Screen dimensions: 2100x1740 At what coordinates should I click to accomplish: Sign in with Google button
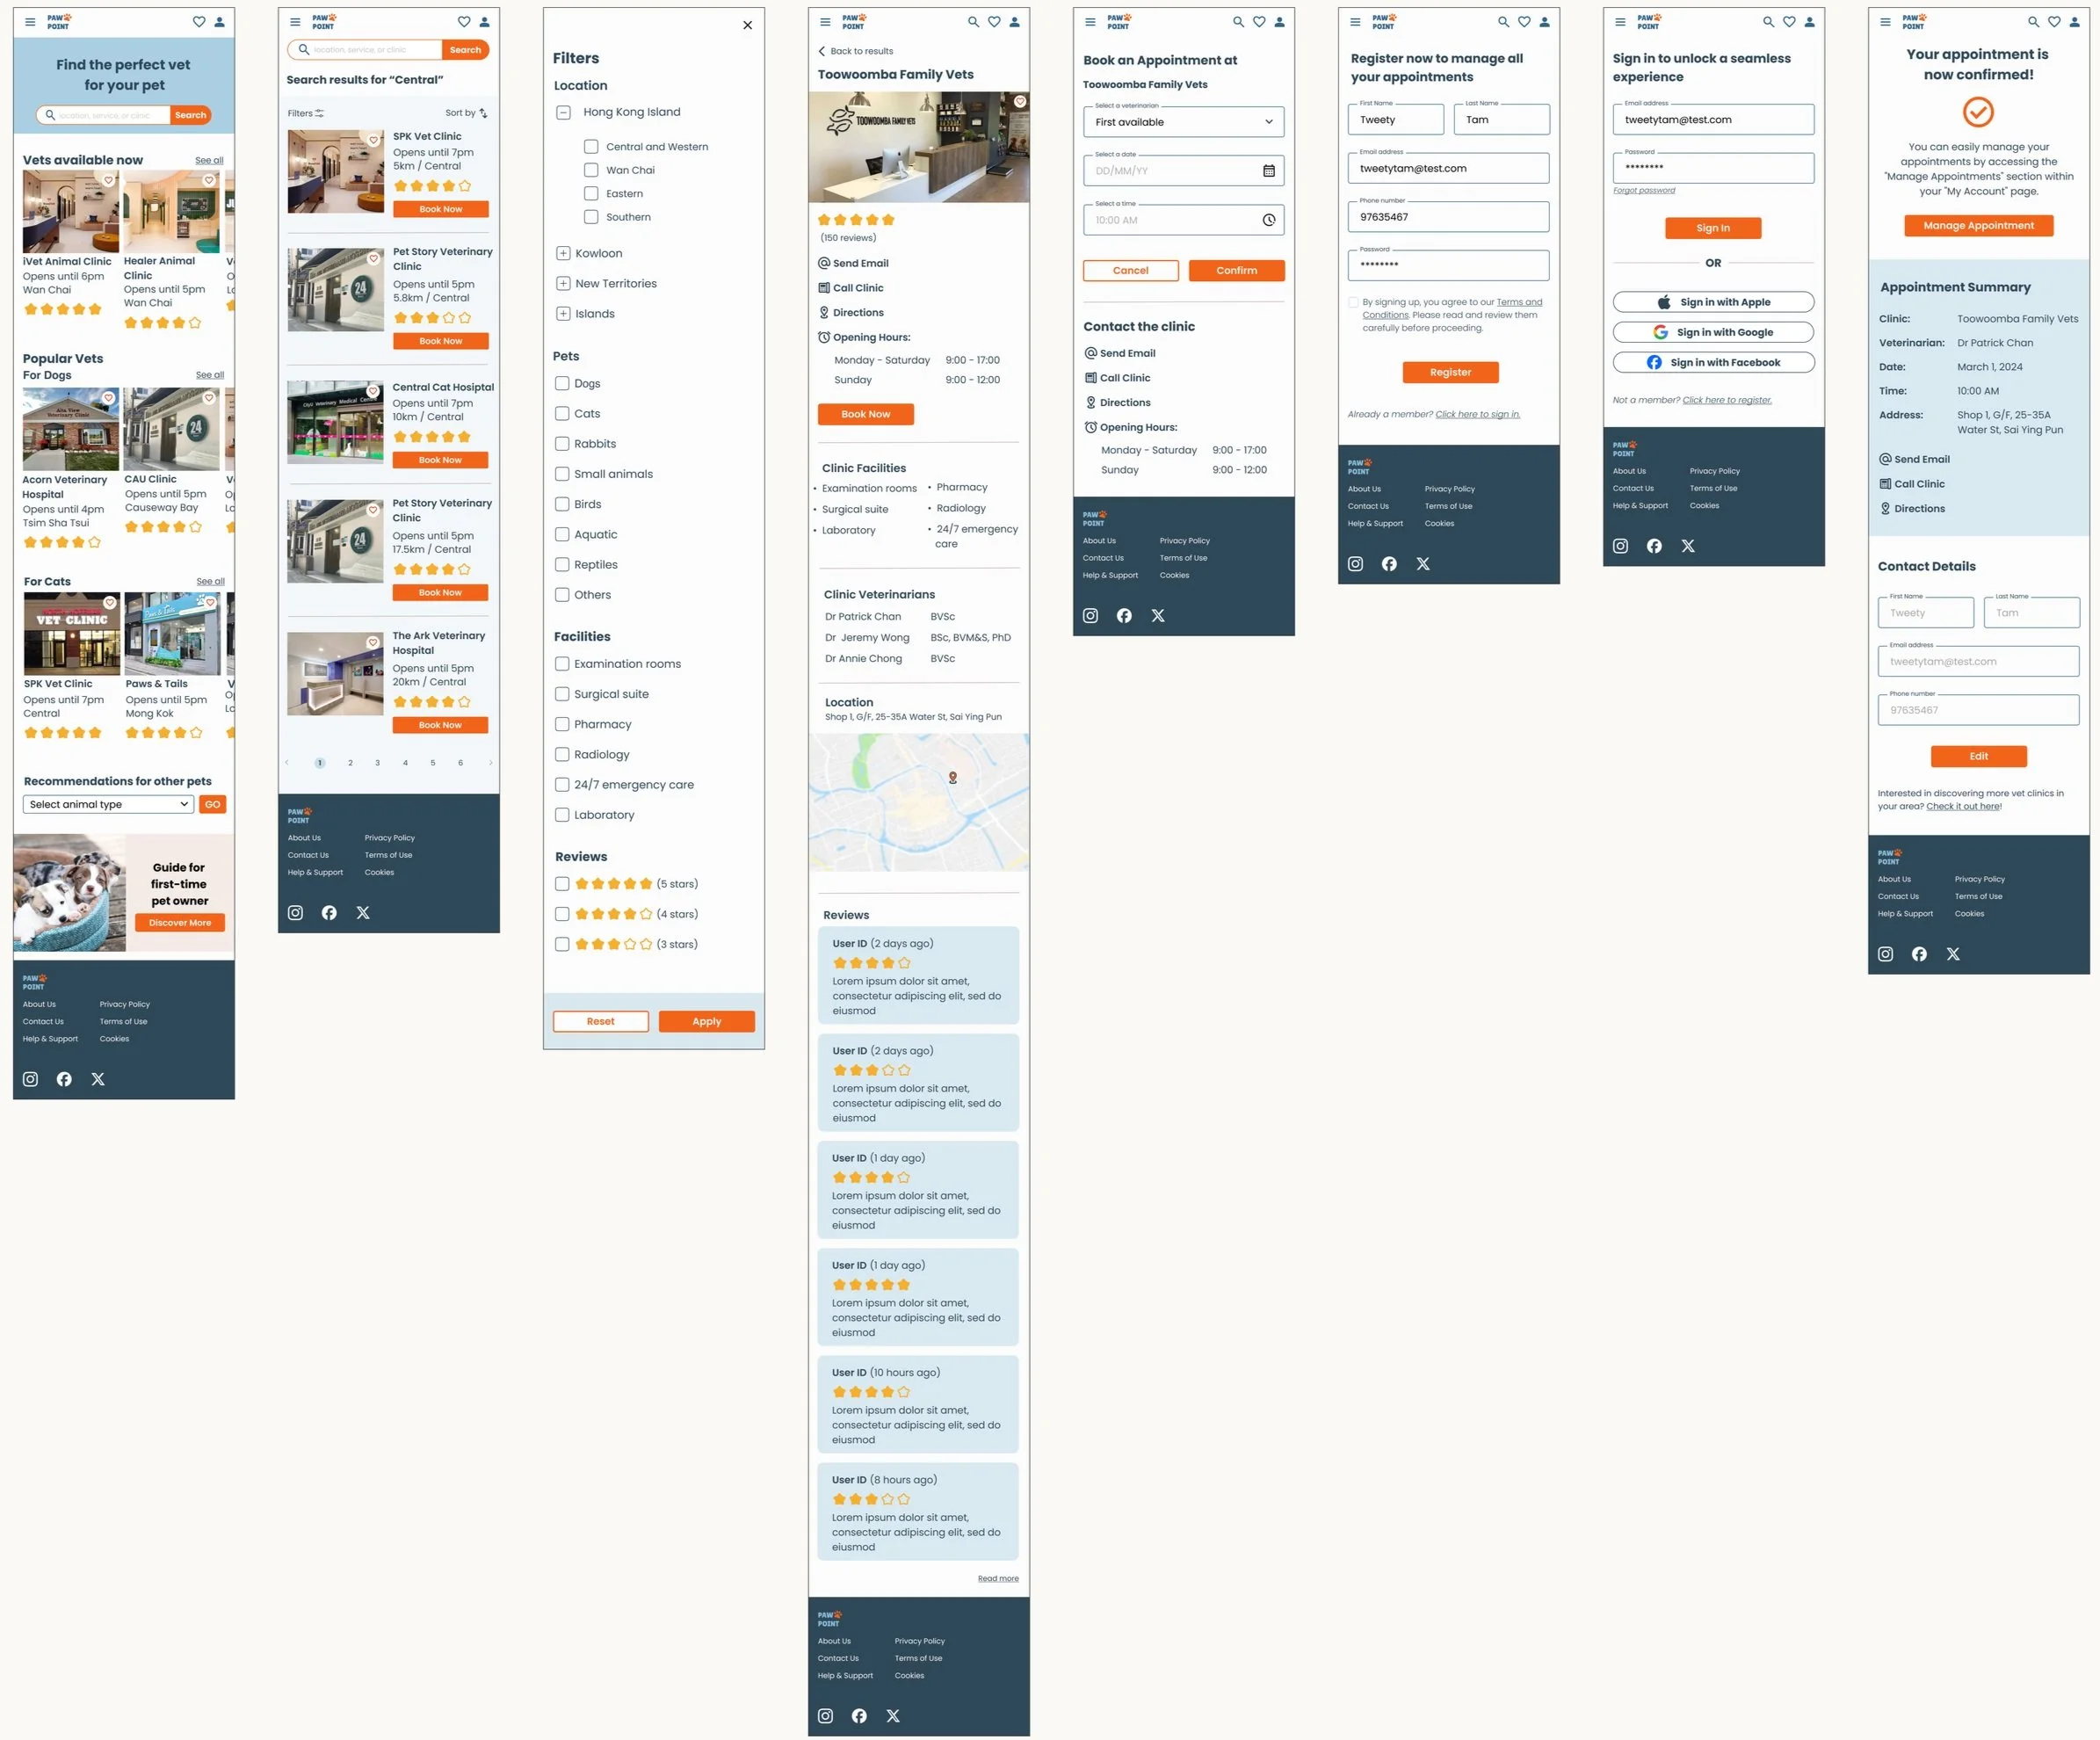pos(1713,332)
